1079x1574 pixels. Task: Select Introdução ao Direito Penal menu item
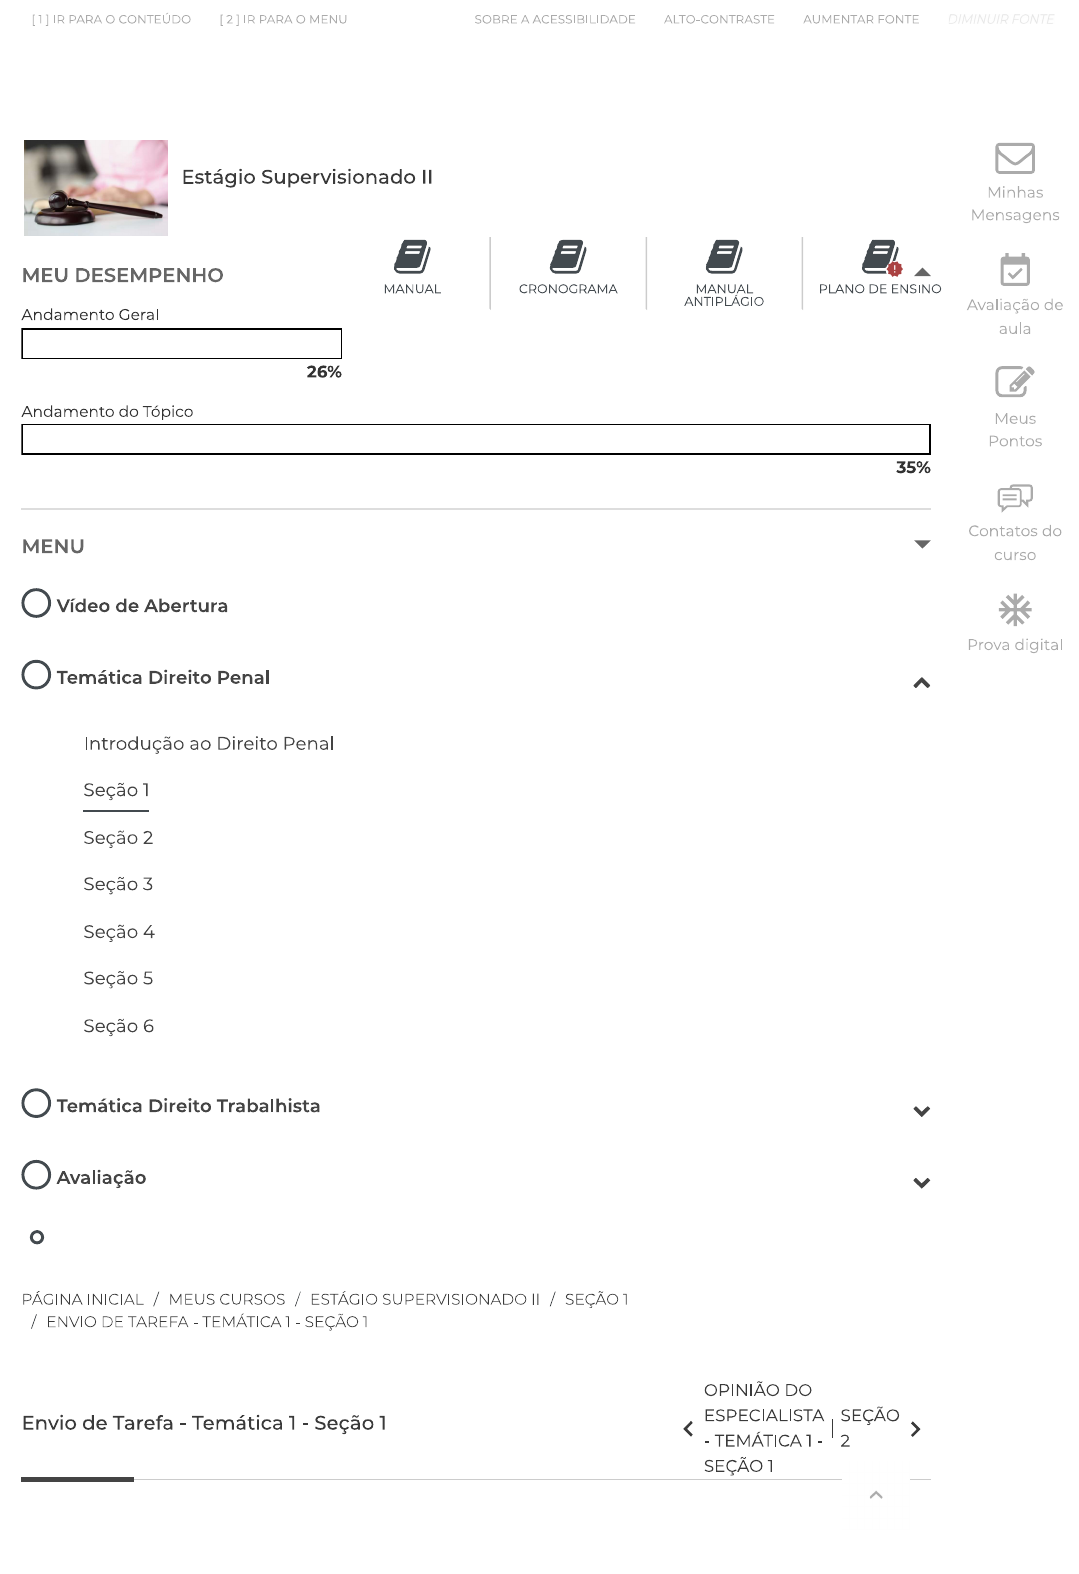[209, 744]
